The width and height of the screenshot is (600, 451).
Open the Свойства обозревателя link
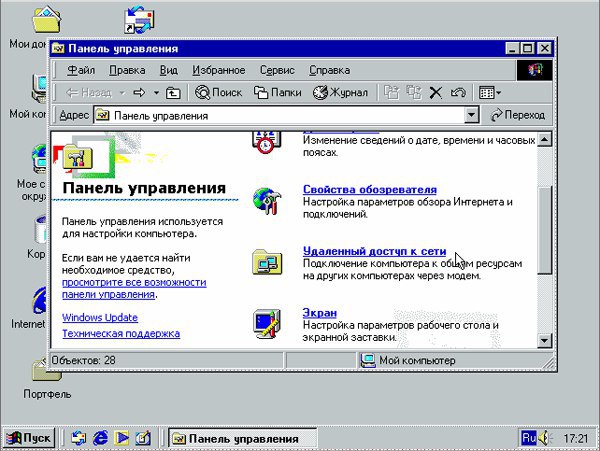370,189
